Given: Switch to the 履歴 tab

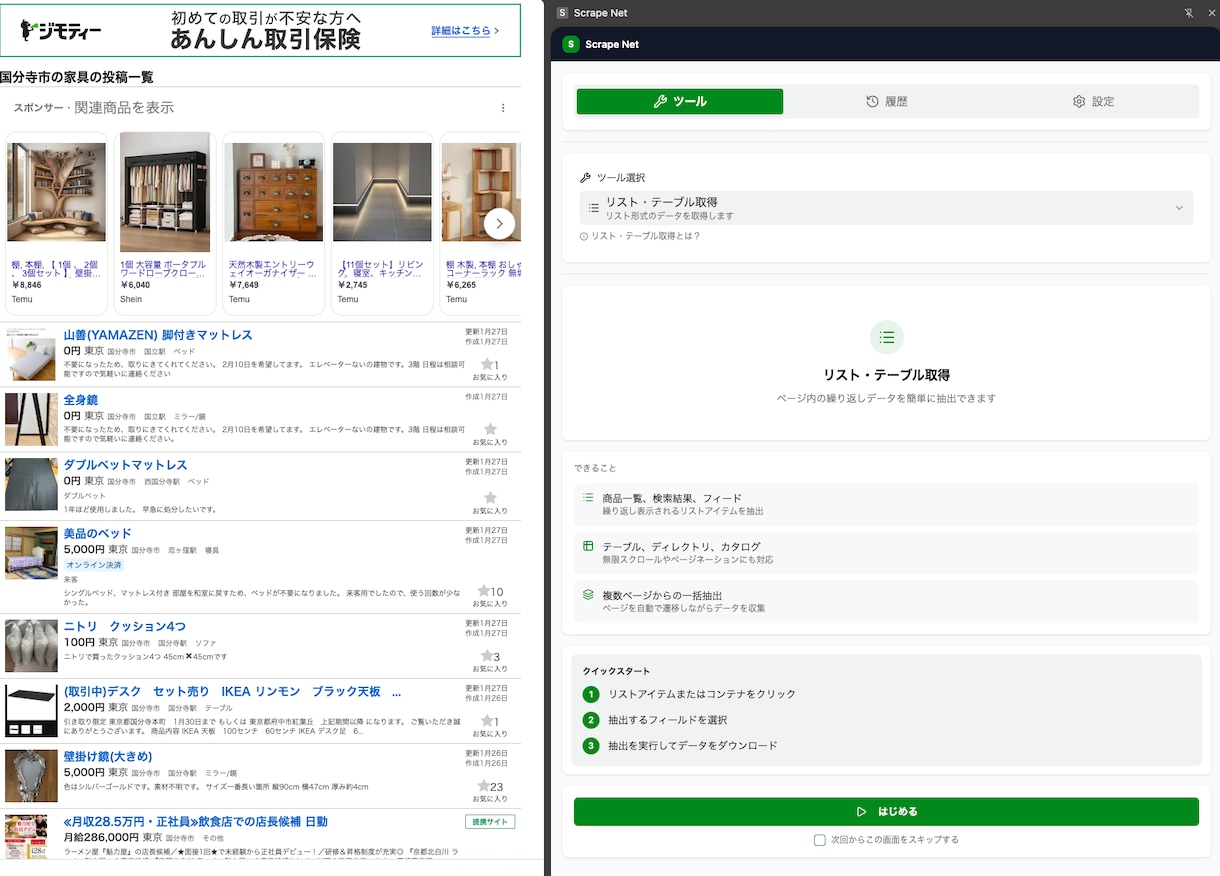Looking at the screenshot, I should 887,101.
